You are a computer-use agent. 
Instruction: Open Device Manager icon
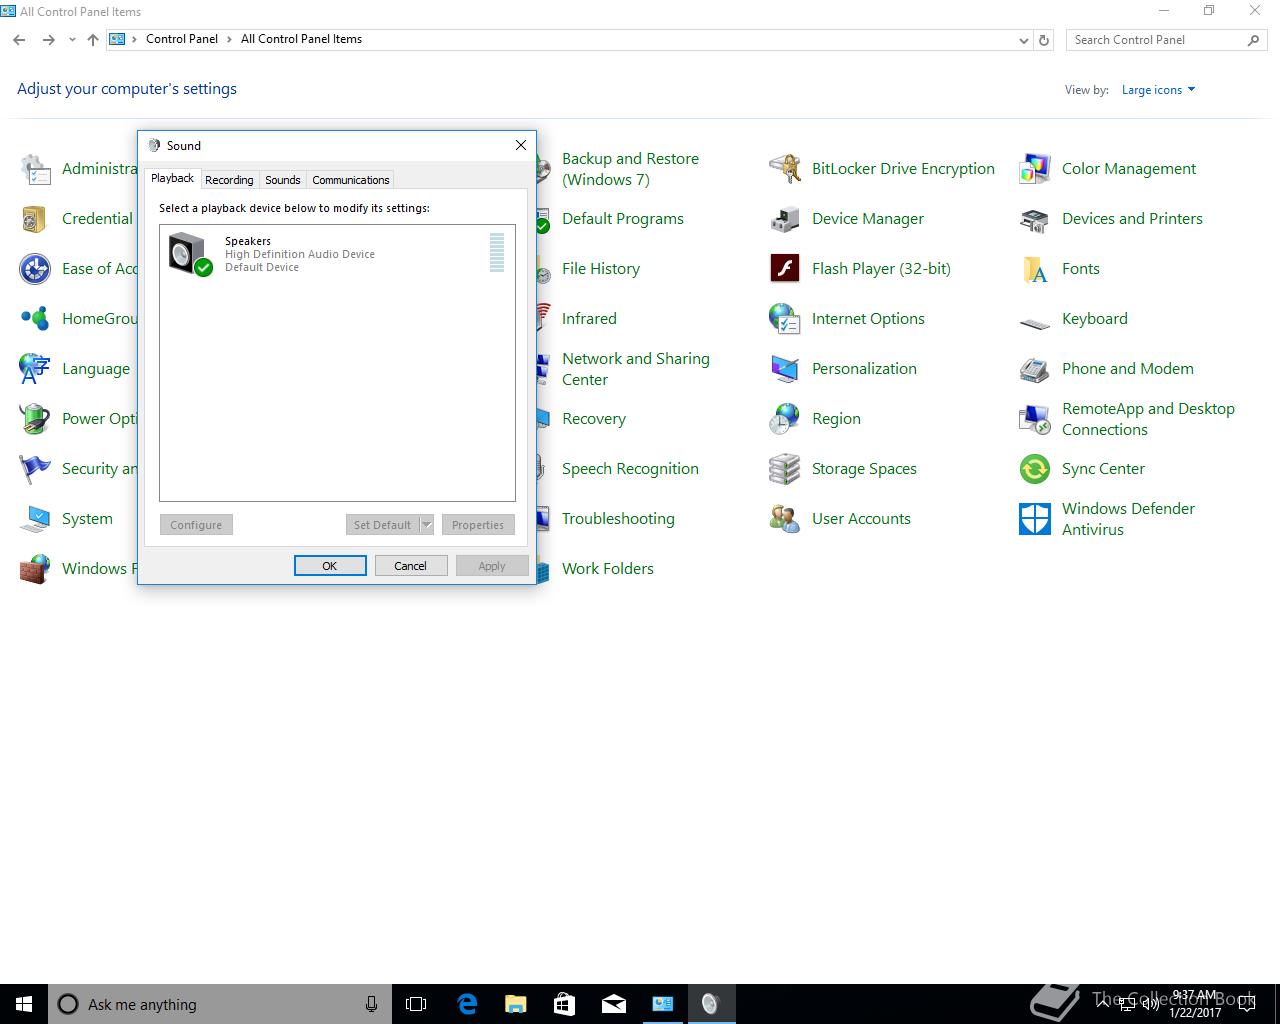pyautogui.click(x=785, y=219)
